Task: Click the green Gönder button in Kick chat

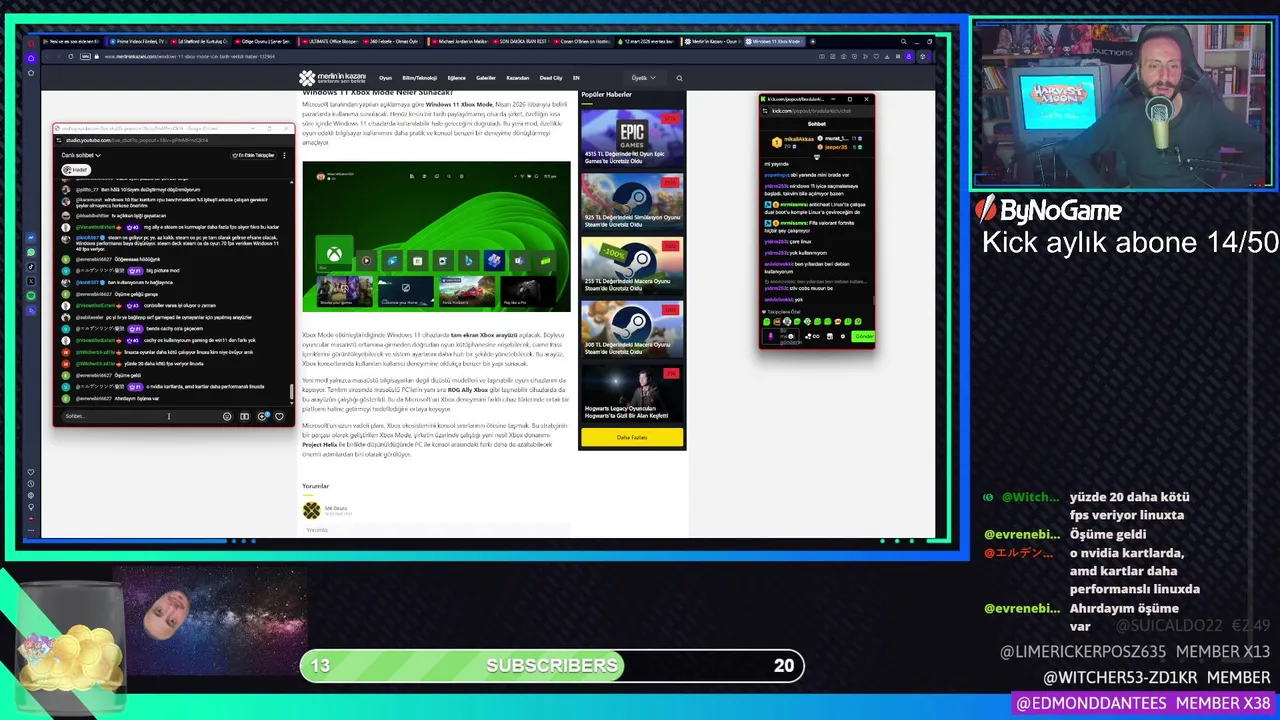Action: click(x=864, y=336)
